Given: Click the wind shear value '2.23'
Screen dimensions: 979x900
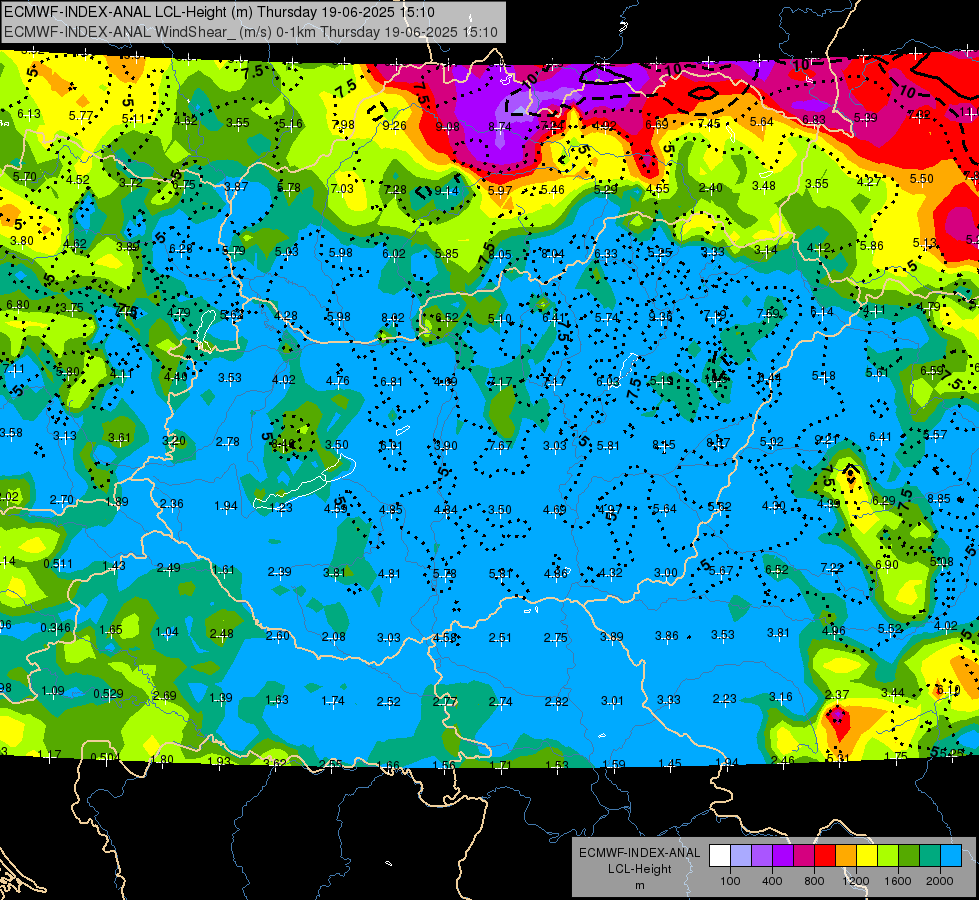Looking at the screenshot, I should coord(725,698).
